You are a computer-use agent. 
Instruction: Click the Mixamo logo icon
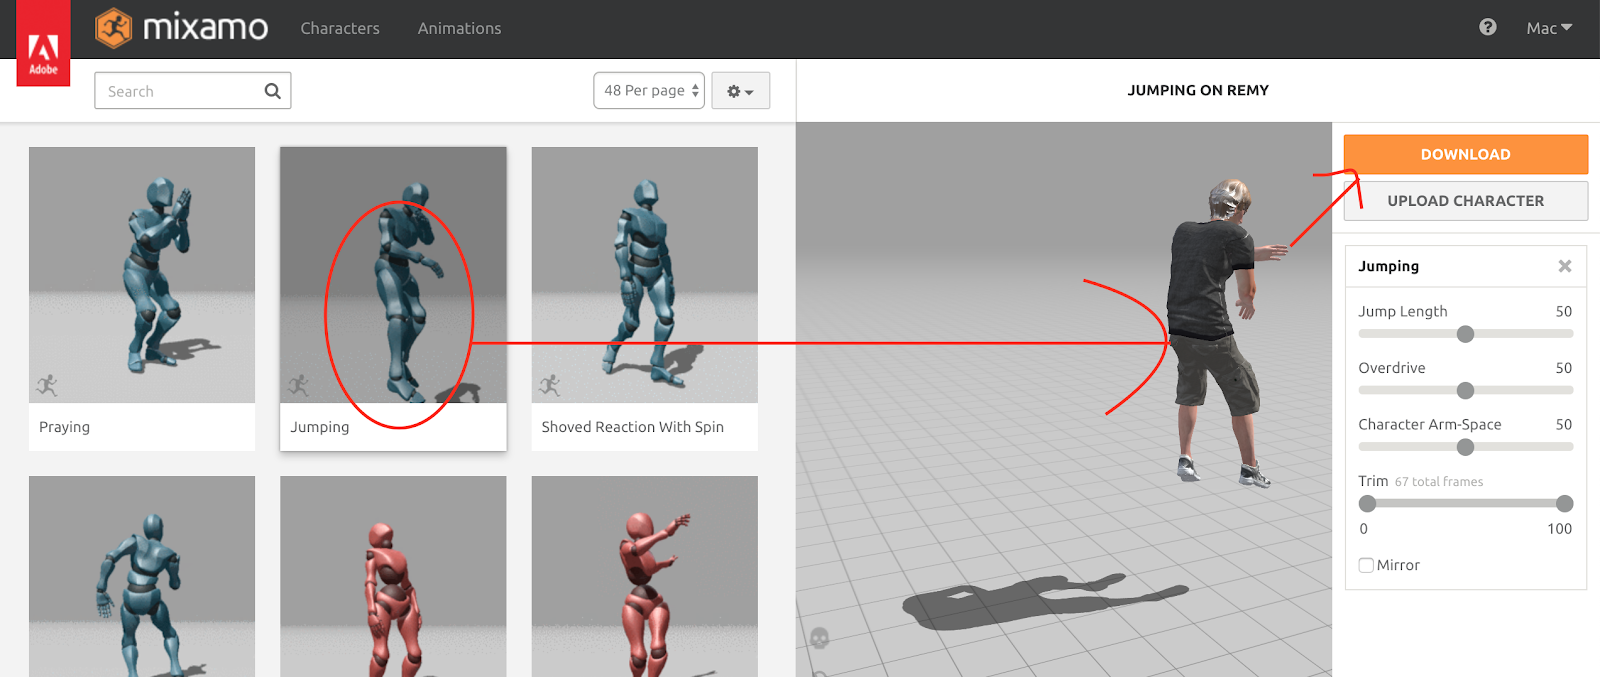(114, 28)
